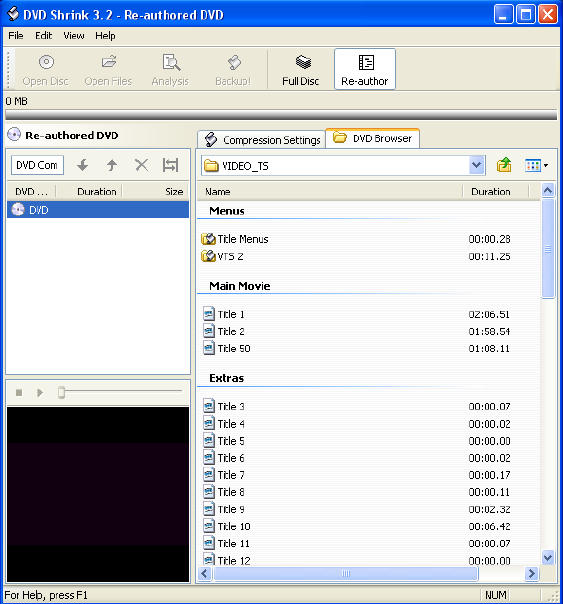
Task: Select Title 5 in Extras
Action: [224, 441]
